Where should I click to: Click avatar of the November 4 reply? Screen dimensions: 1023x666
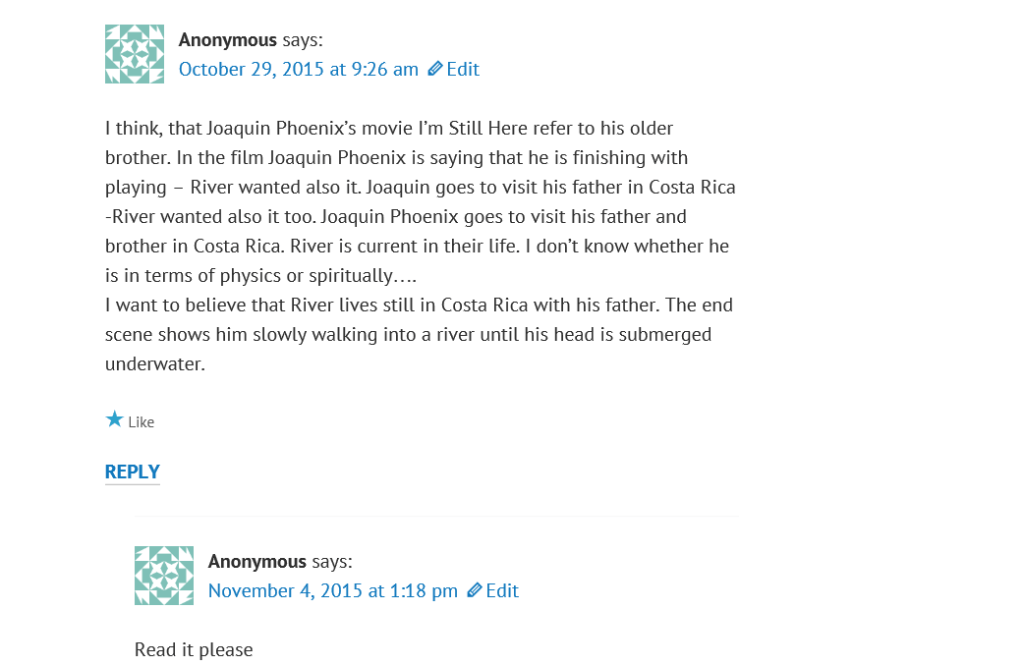(164, 575)
